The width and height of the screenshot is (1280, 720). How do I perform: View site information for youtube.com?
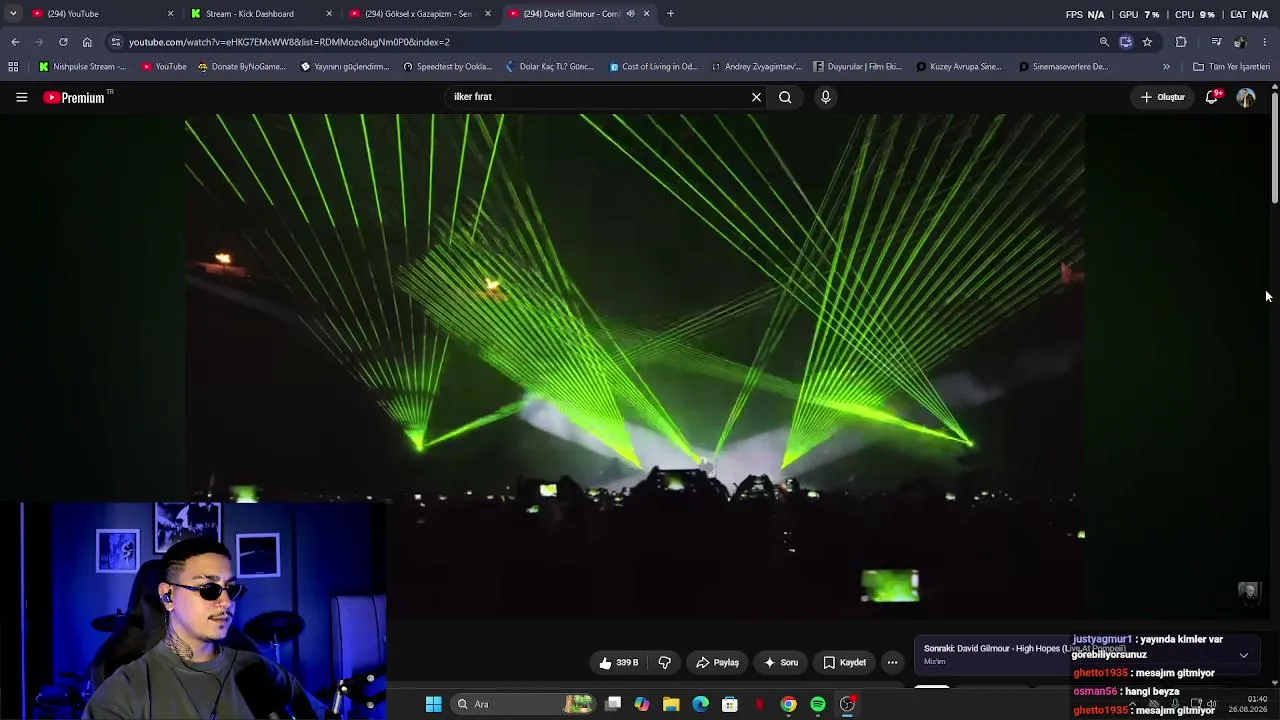[x=116, y=42]
